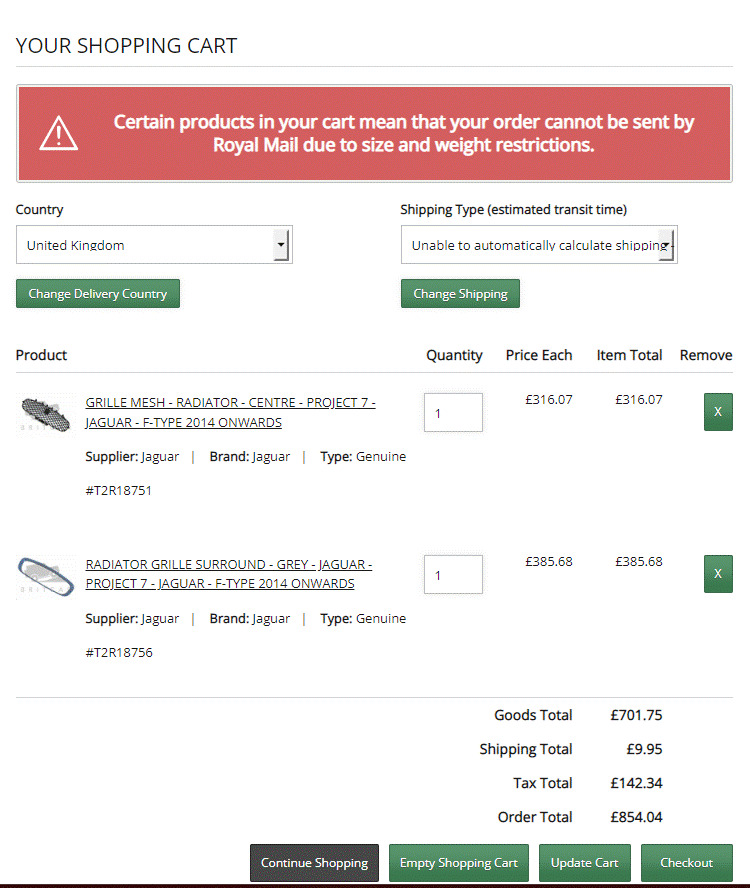Remove the Grille Mesh item with X button
750x888 pixels.
tap(717, 412)
